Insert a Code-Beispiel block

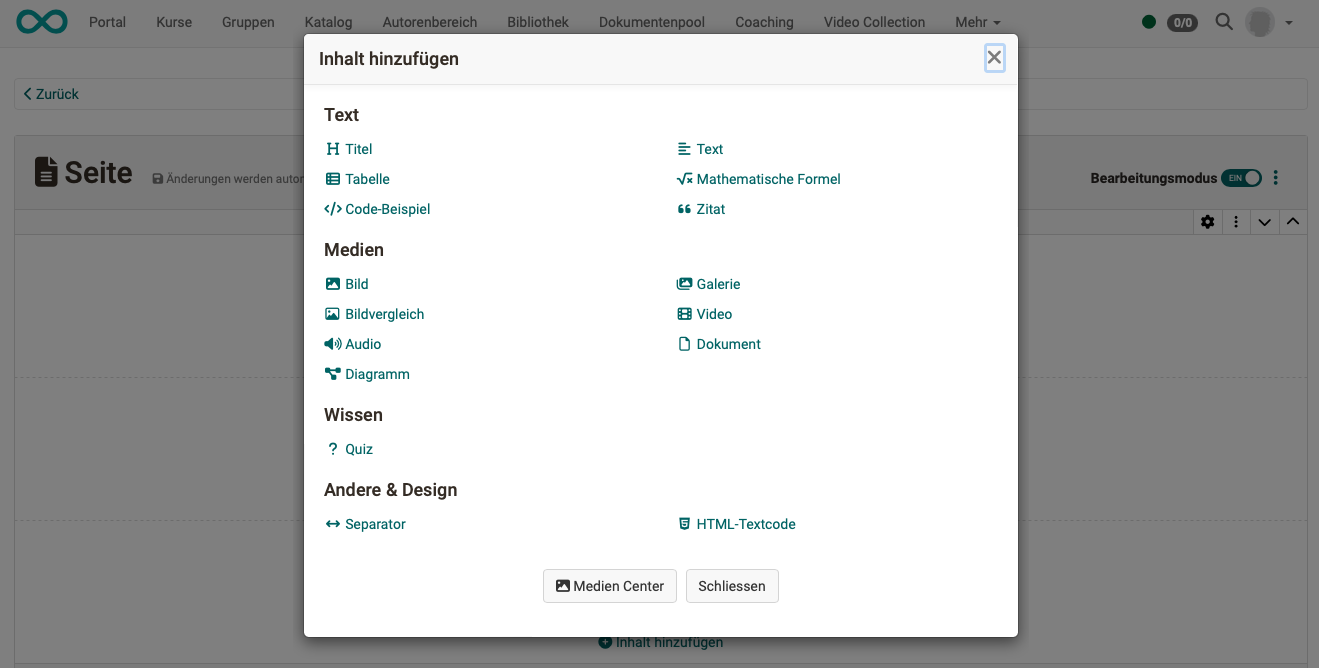(x=386, y=209)
